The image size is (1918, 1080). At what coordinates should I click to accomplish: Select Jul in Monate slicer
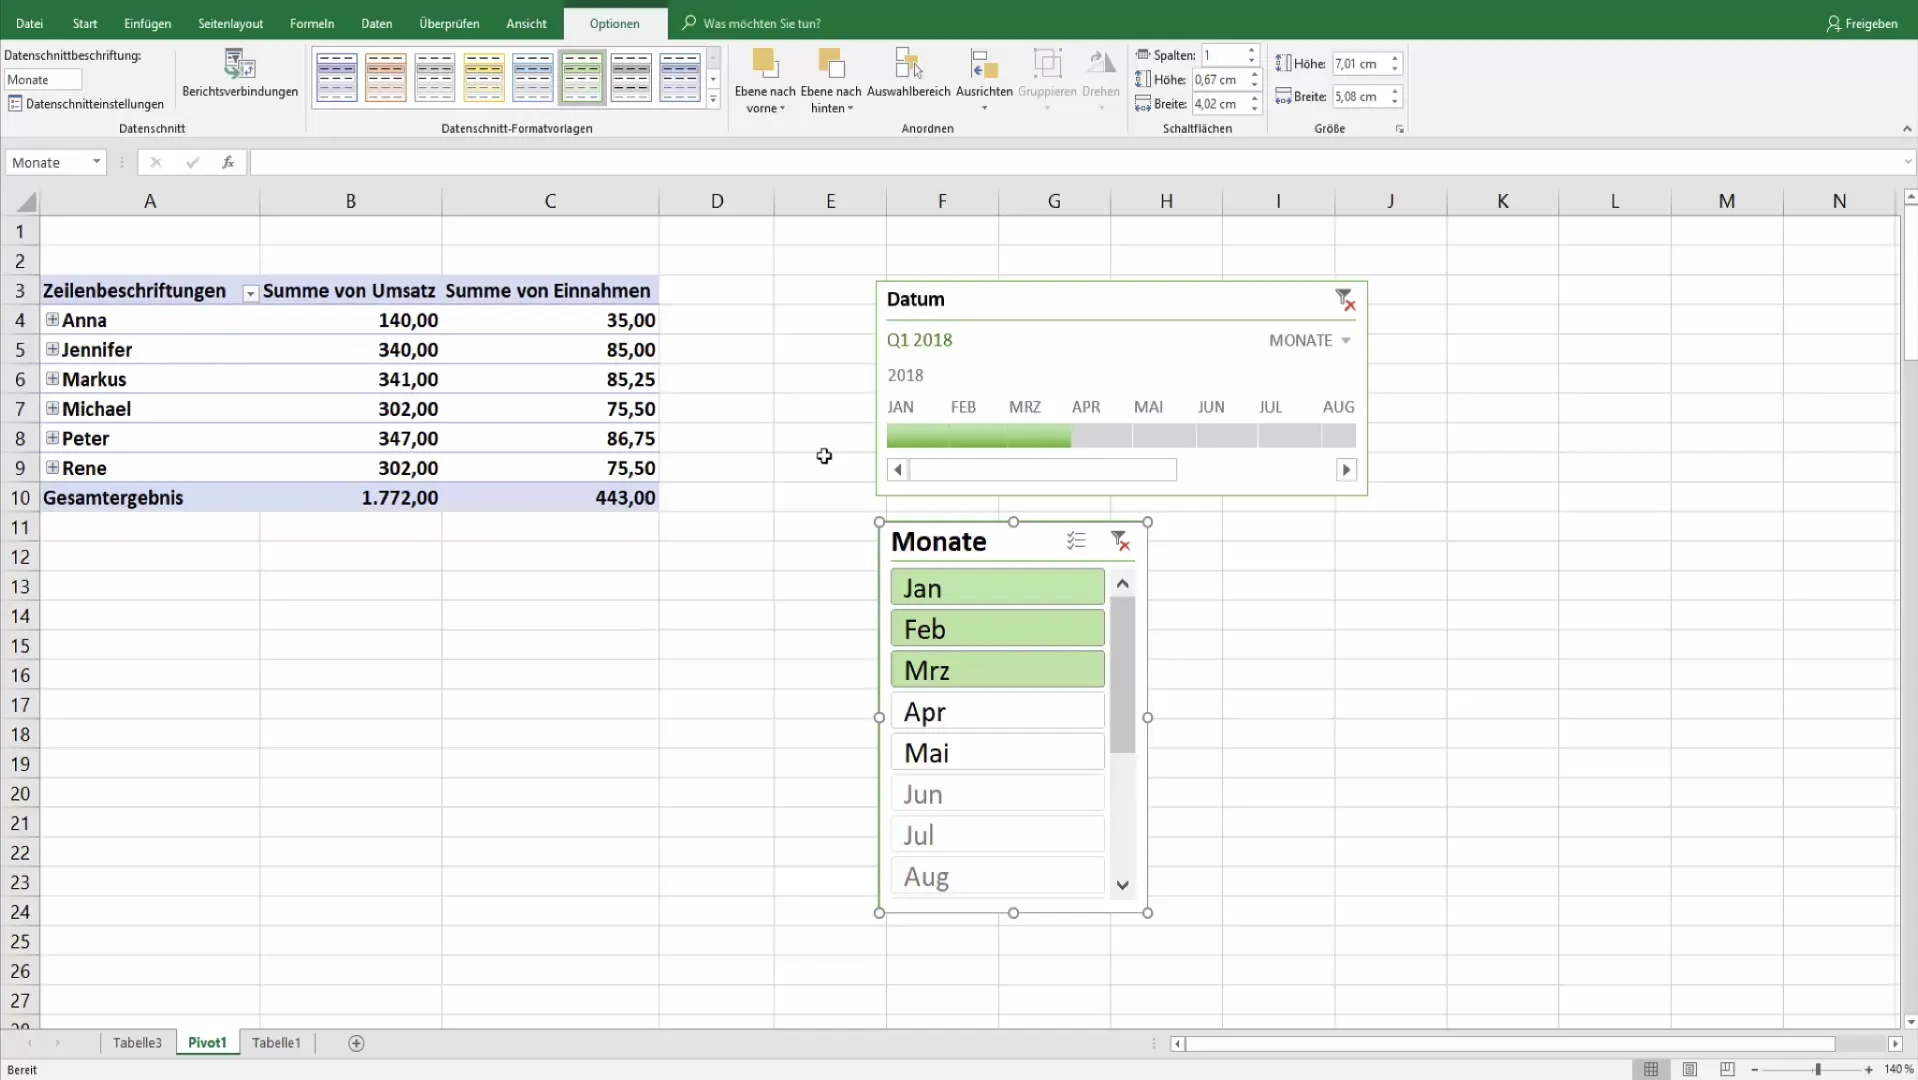point(997,835)
